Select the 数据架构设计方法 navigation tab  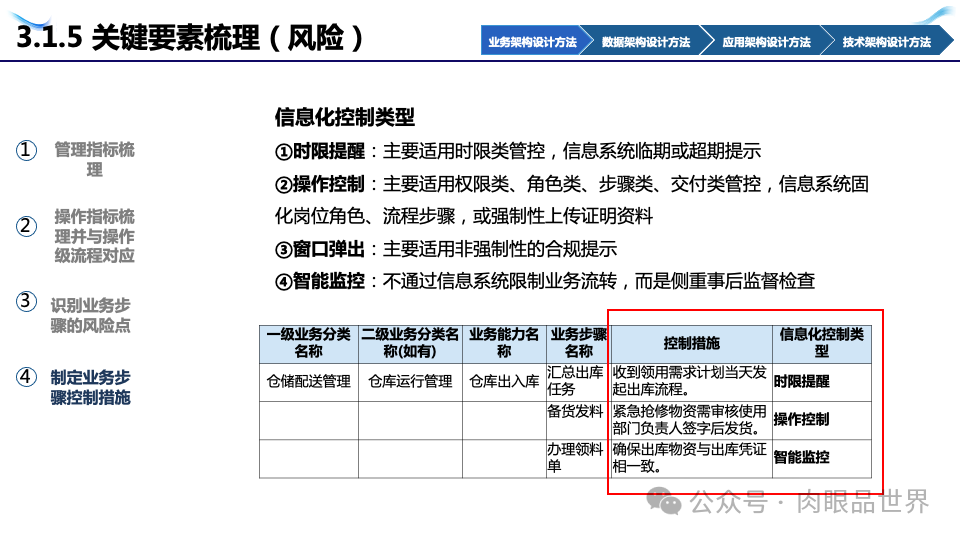tap(646, 41)
